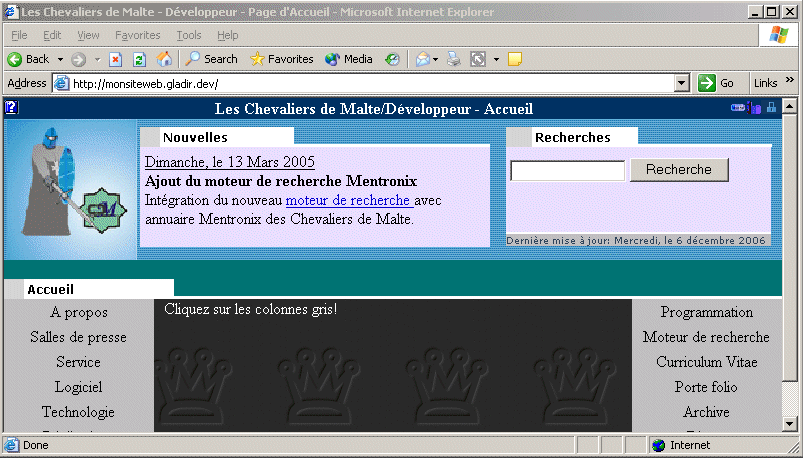Open the Tools menu
This screenshot has width=803, height=458.
click(188, 35)
